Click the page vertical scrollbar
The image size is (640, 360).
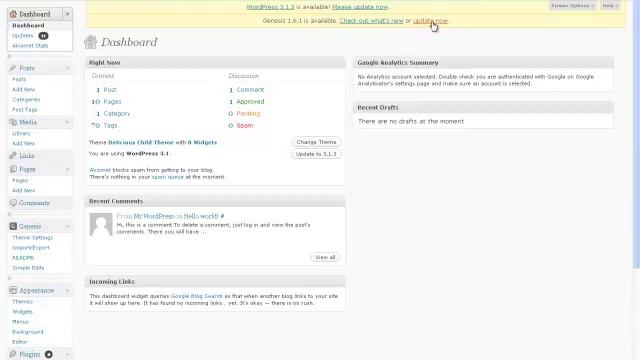[x=636, y=135]
